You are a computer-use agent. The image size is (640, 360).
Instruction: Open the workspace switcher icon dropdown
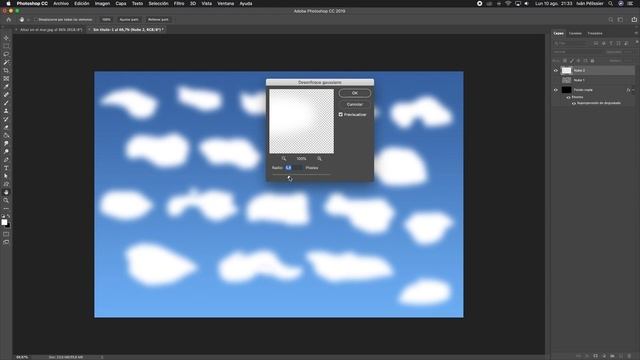(x=620, y=20)
